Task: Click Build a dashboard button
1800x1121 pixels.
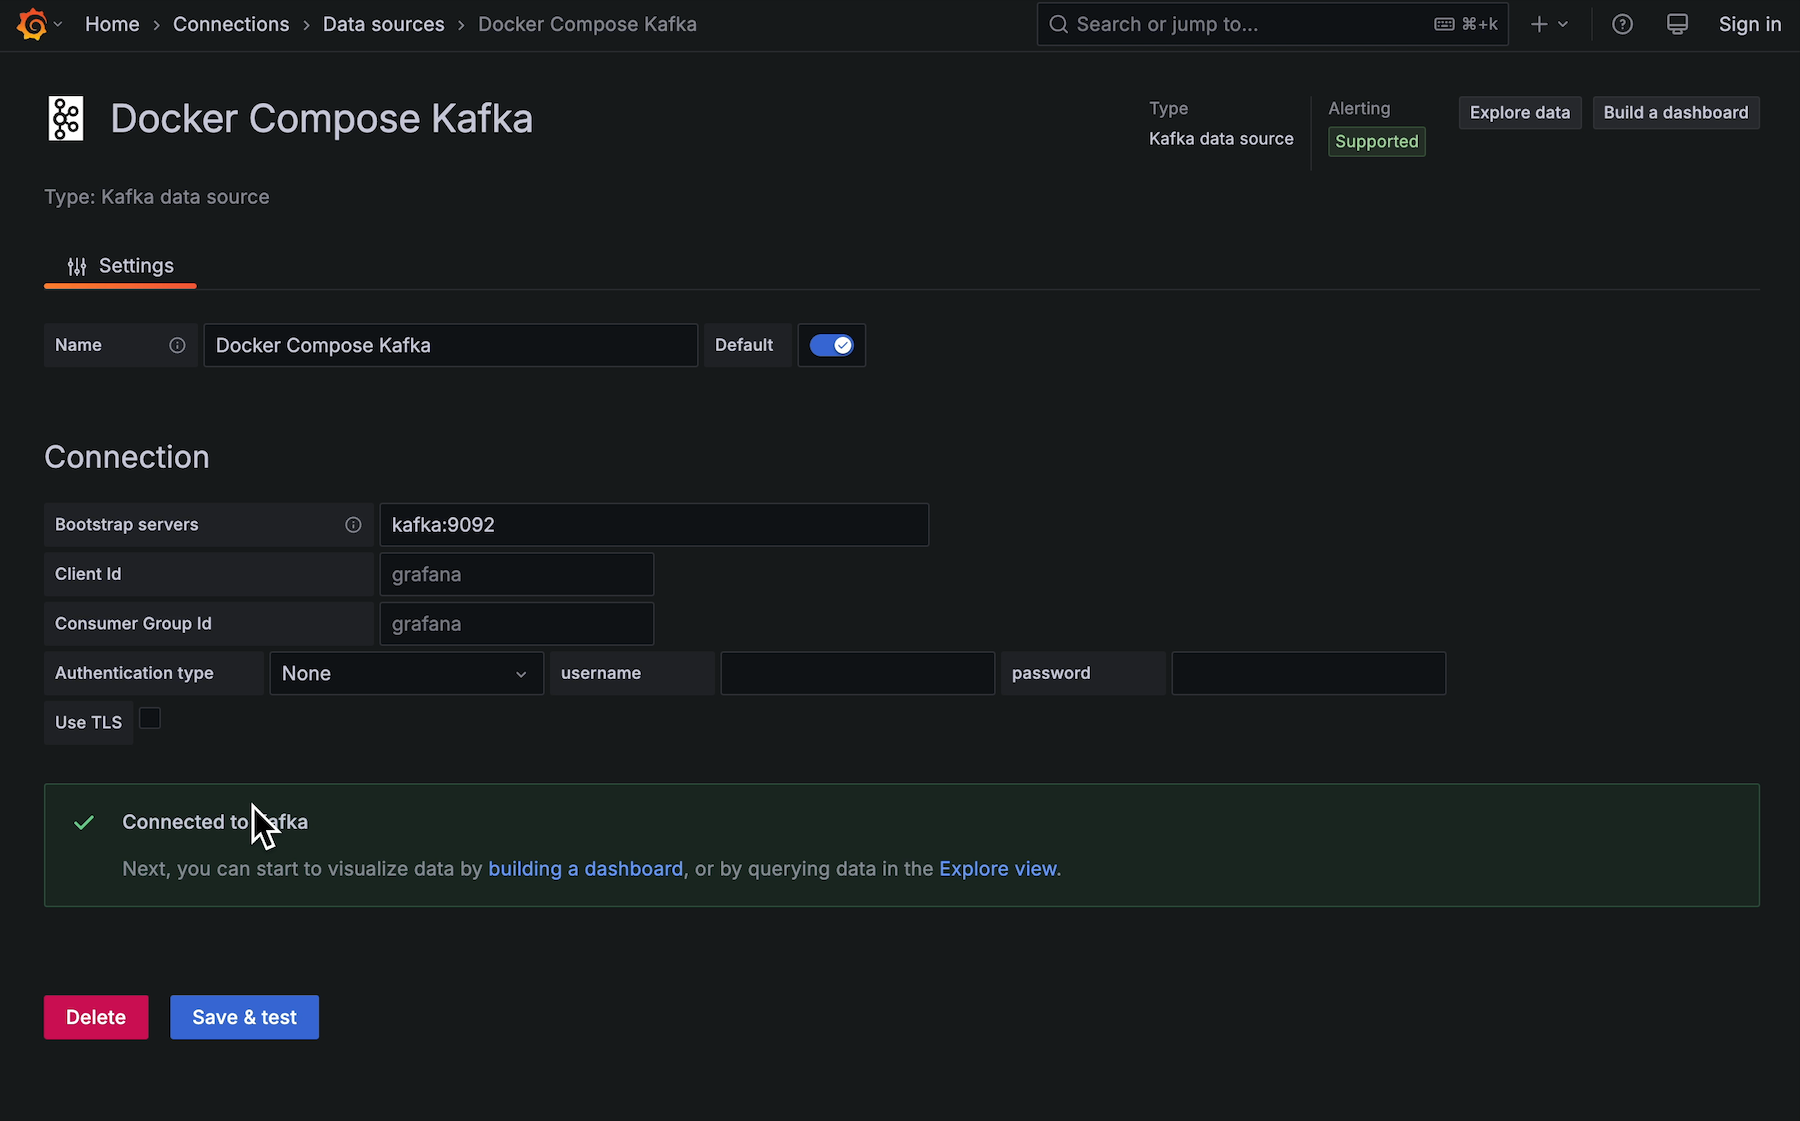Action: coord(1676,112)
